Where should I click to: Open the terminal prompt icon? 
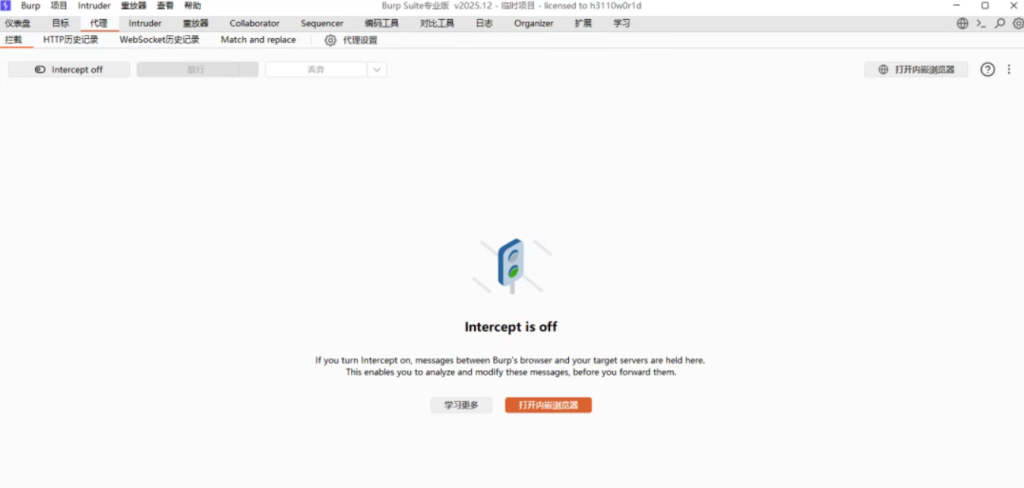point(981,24)
